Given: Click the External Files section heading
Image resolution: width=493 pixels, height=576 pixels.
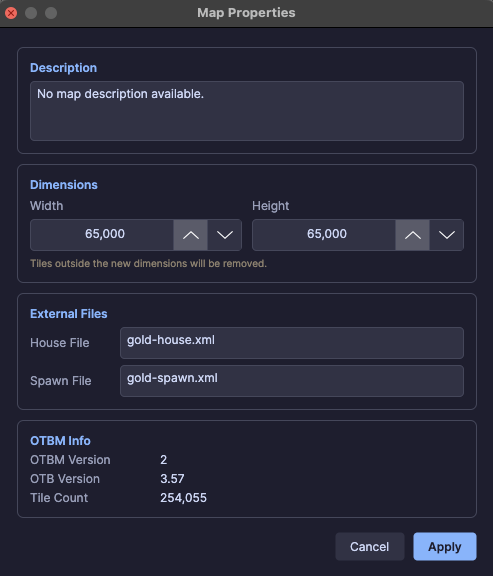Looking at the screenshot, I should coord(69,314).
